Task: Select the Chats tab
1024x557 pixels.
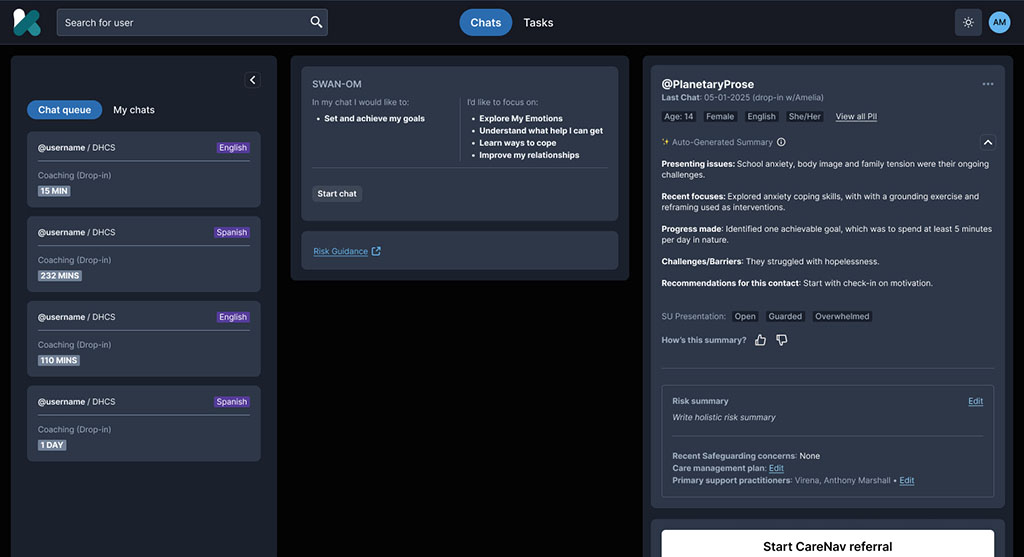Action: tap(485, 22)
